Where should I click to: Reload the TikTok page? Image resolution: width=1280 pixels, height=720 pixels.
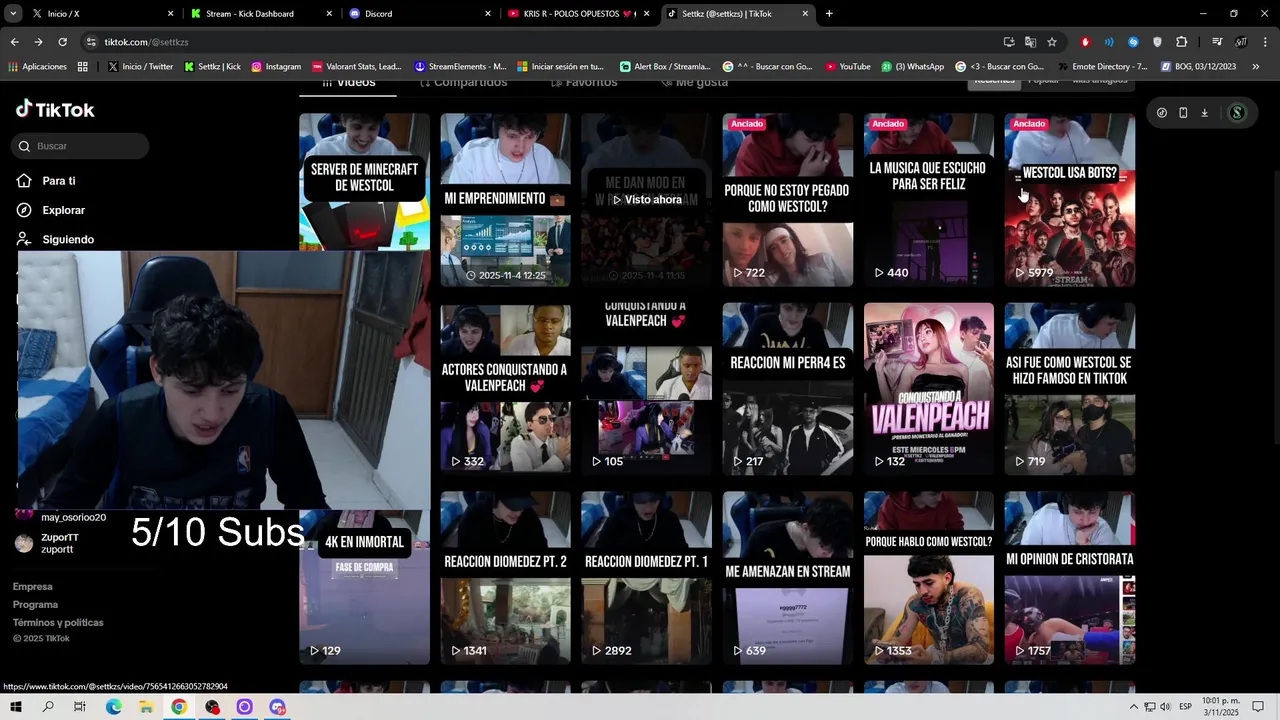tap(62, 42)
